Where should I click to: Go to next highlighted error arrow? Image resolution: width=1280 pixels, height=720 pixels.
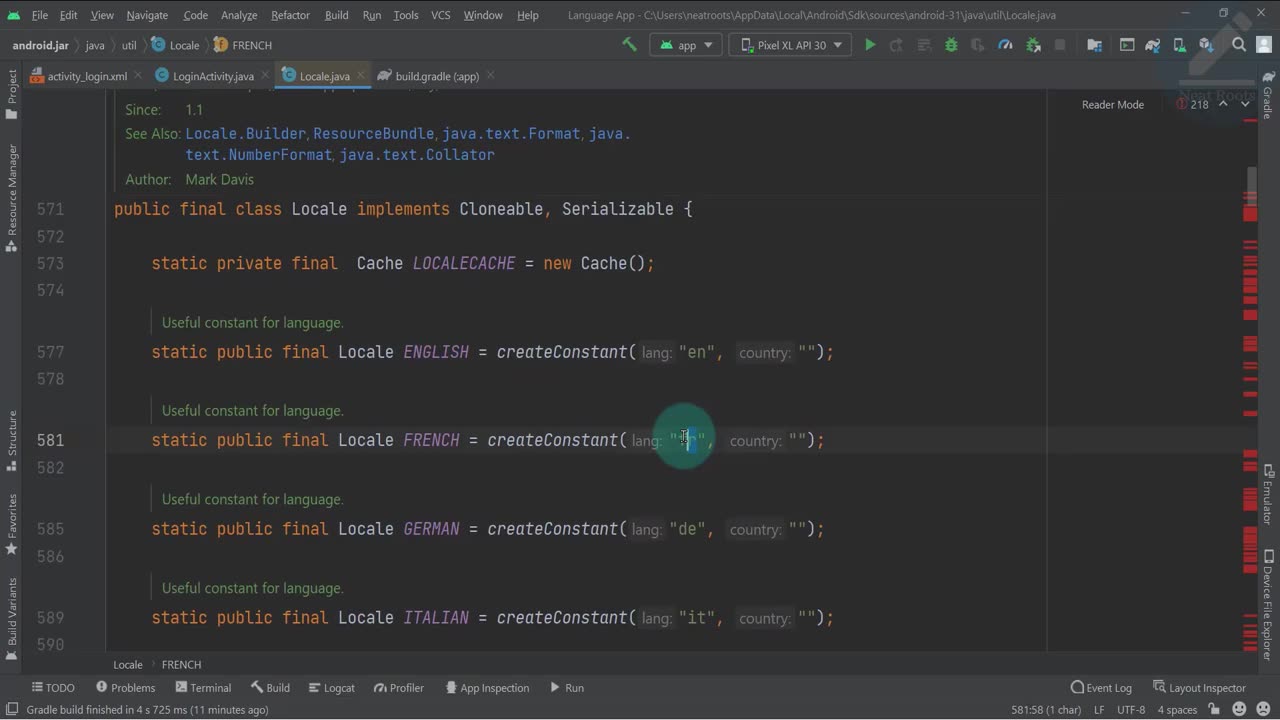pos(1246,104)
